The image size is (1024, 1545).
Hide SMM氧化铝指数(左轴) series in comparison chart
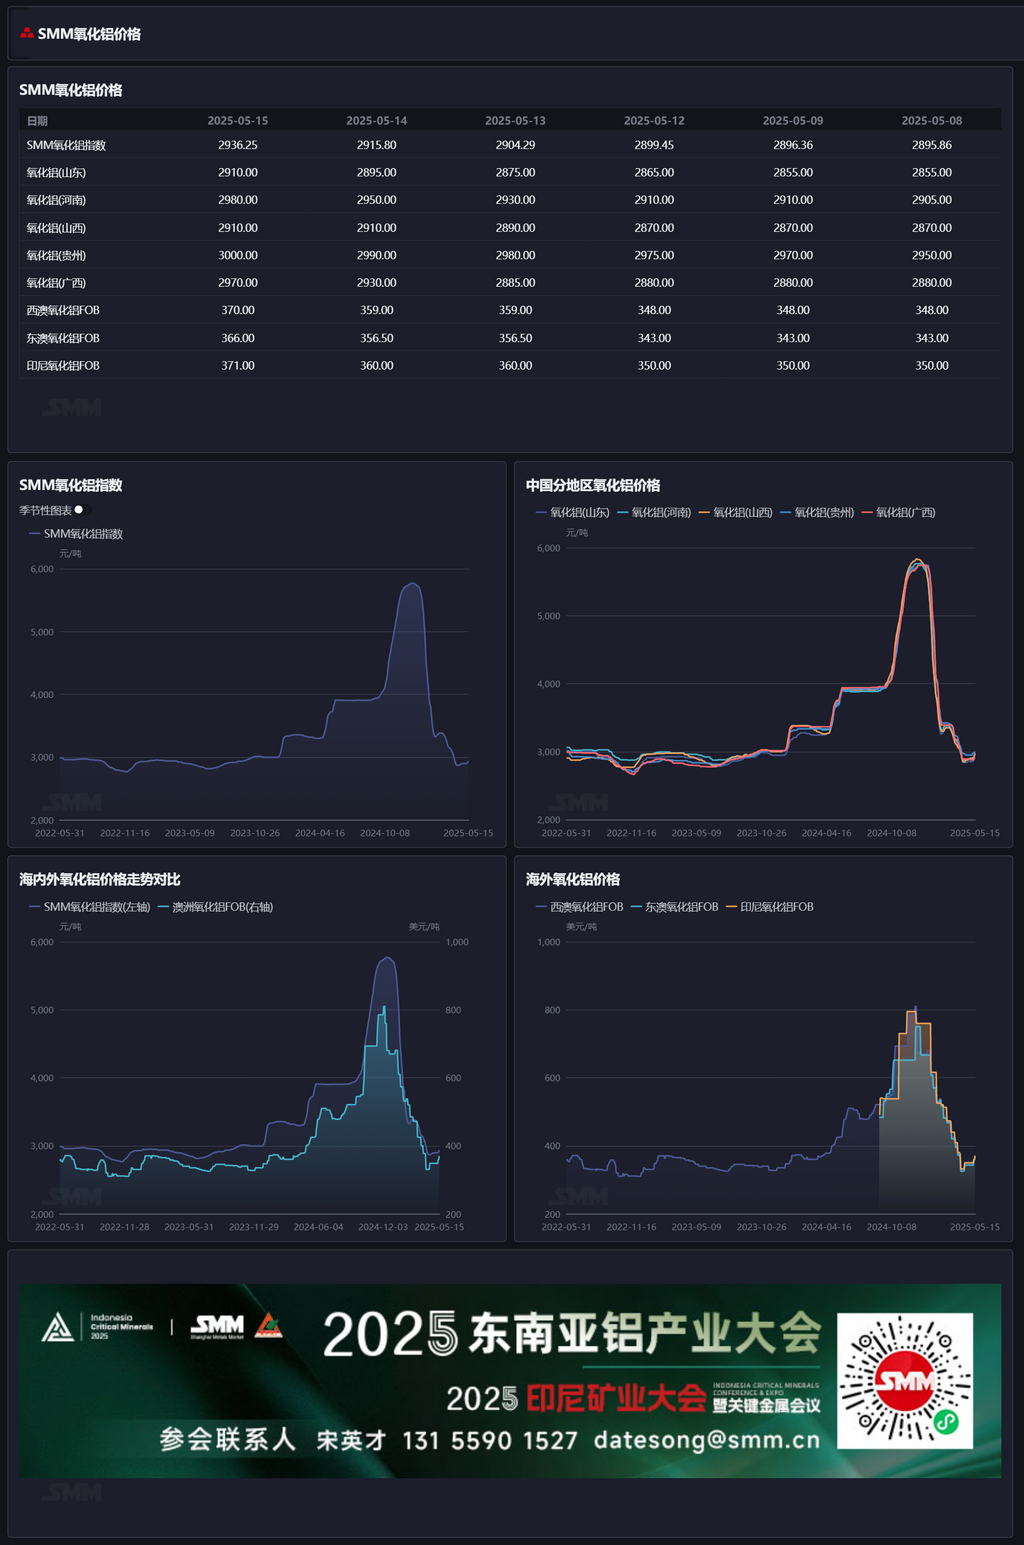(90, 907)
